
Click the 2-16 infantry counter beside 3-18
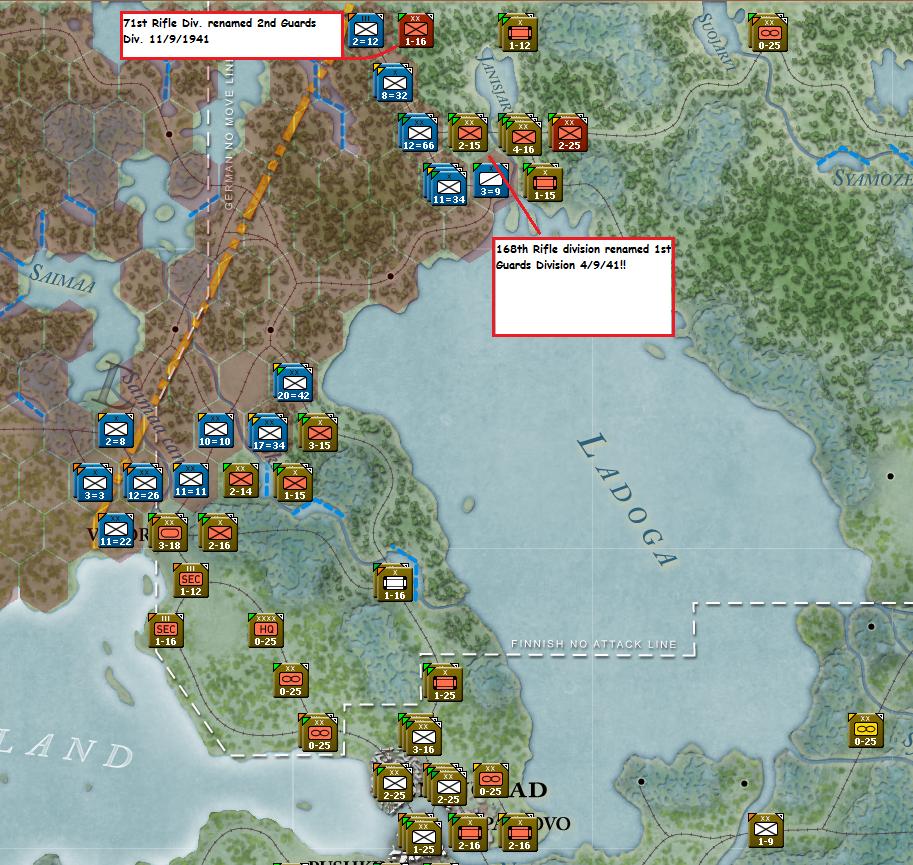(x=218, y=533)
